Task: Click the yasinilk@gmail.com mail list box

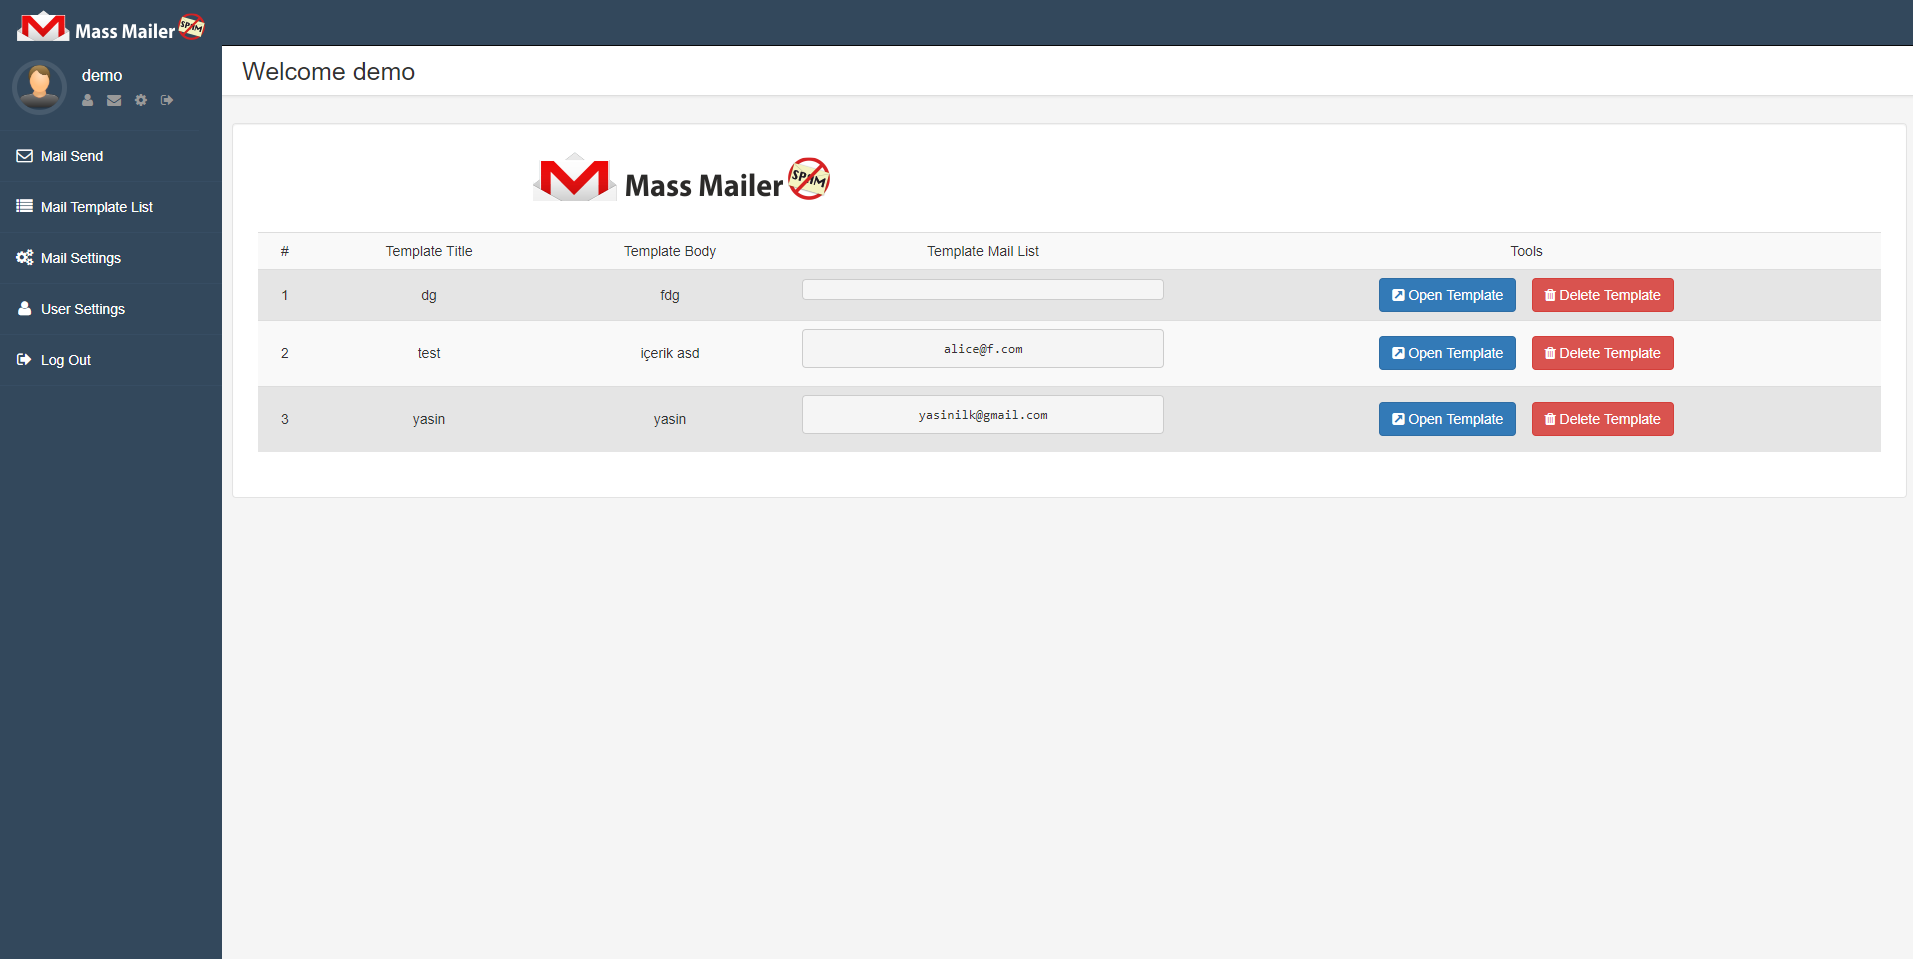Action: pos(983,415)
